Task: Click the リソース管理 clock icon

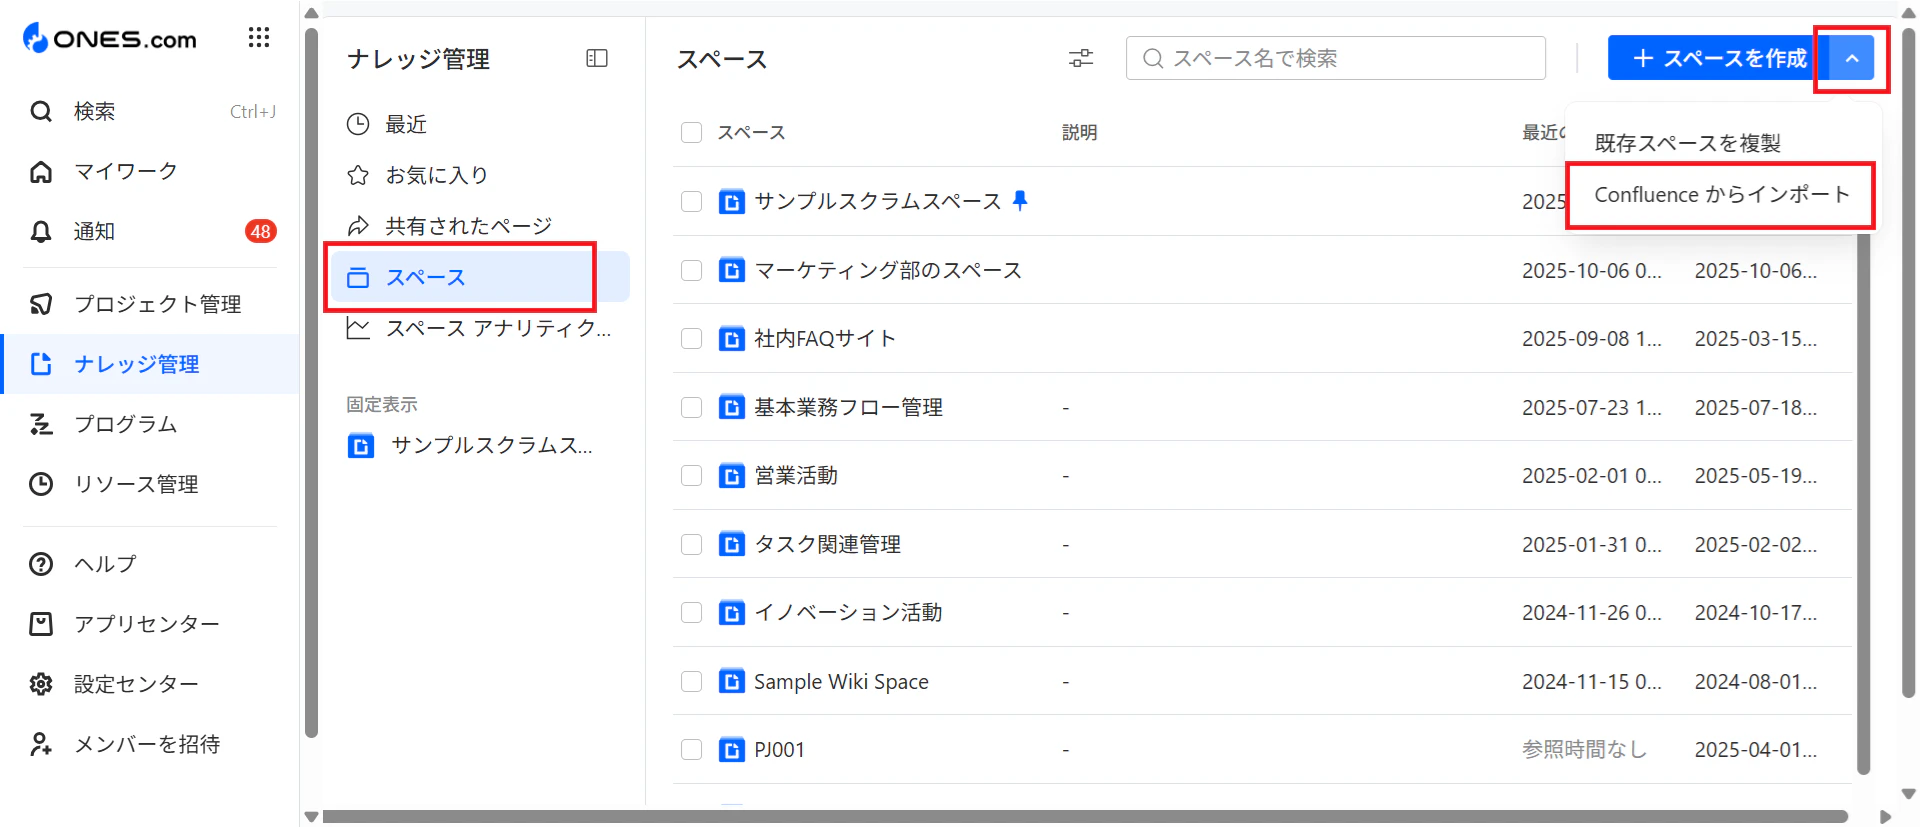Action: click(x=41, y=483)
